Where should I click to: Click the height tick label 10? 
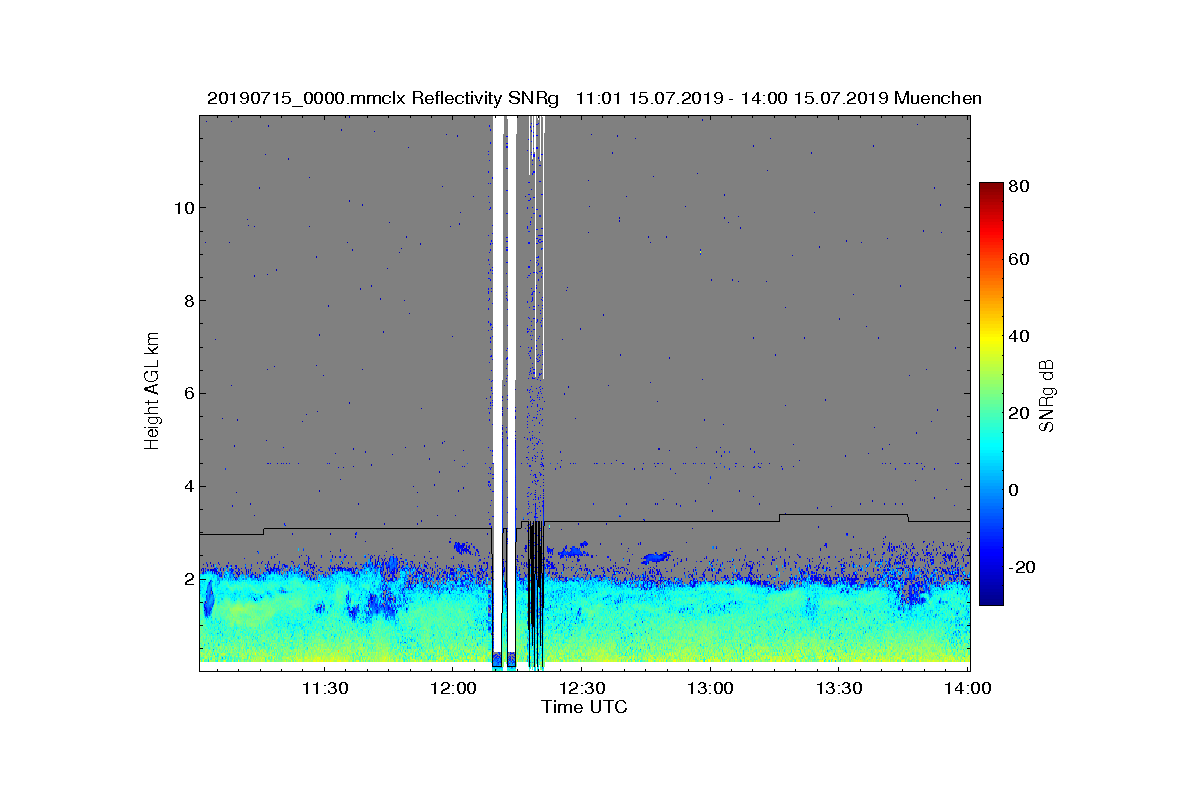[x=182, y=207]
